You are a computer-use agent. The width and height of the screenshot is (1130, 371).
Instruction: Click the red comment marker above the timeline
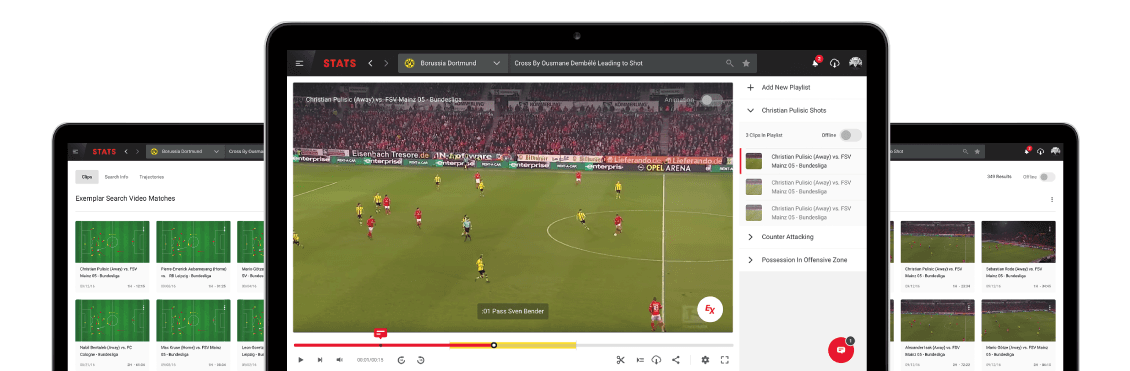(x=381, y=333)
